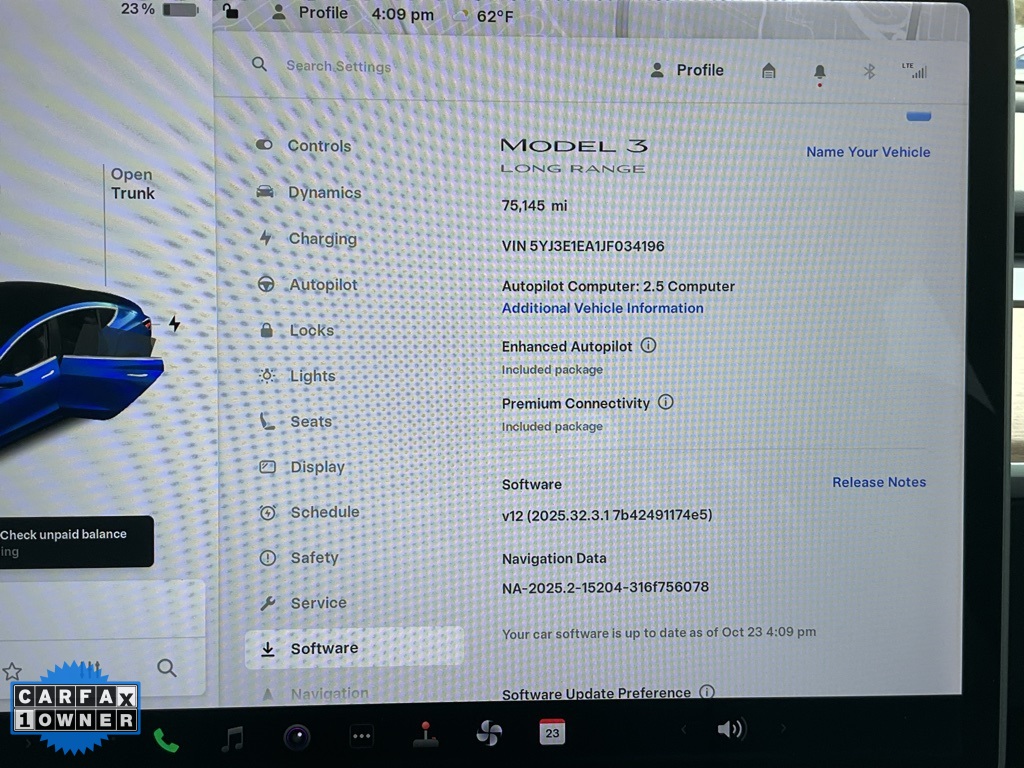Select Autopilot in settings sidebar

coord(322,285)
